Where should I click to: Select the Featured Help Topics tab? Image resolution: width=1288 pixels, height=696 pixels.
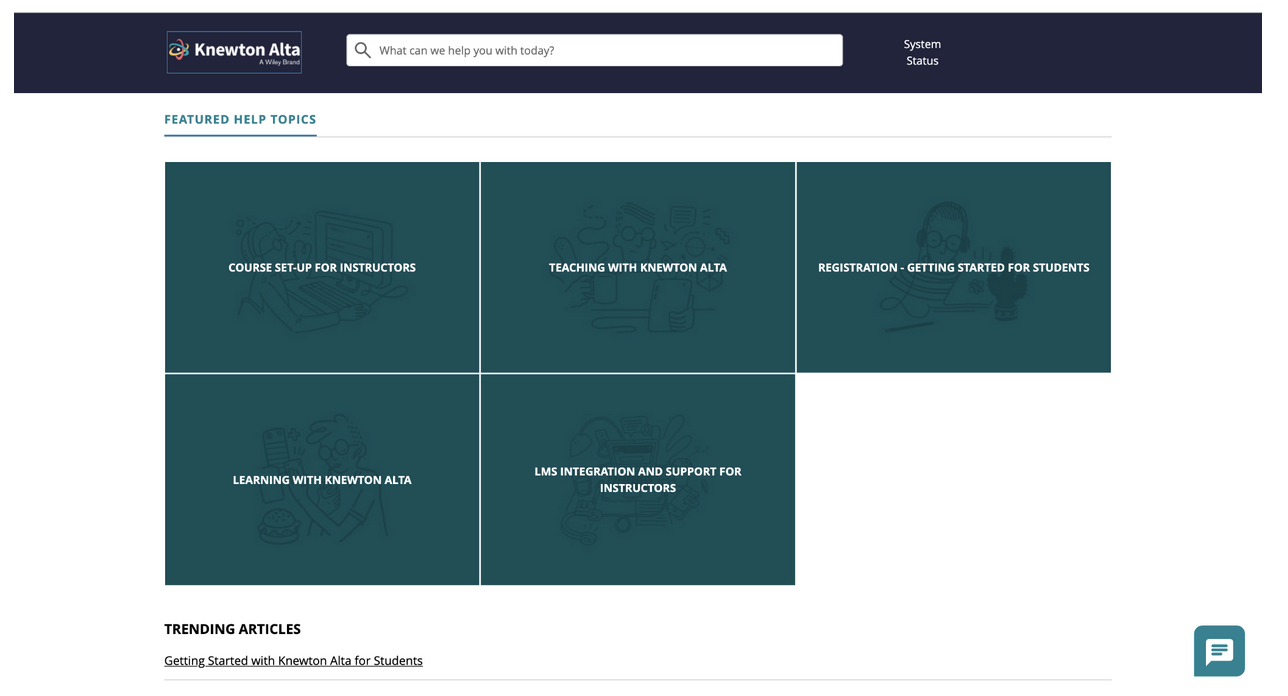pyautogui.click(x=240, y=120)
